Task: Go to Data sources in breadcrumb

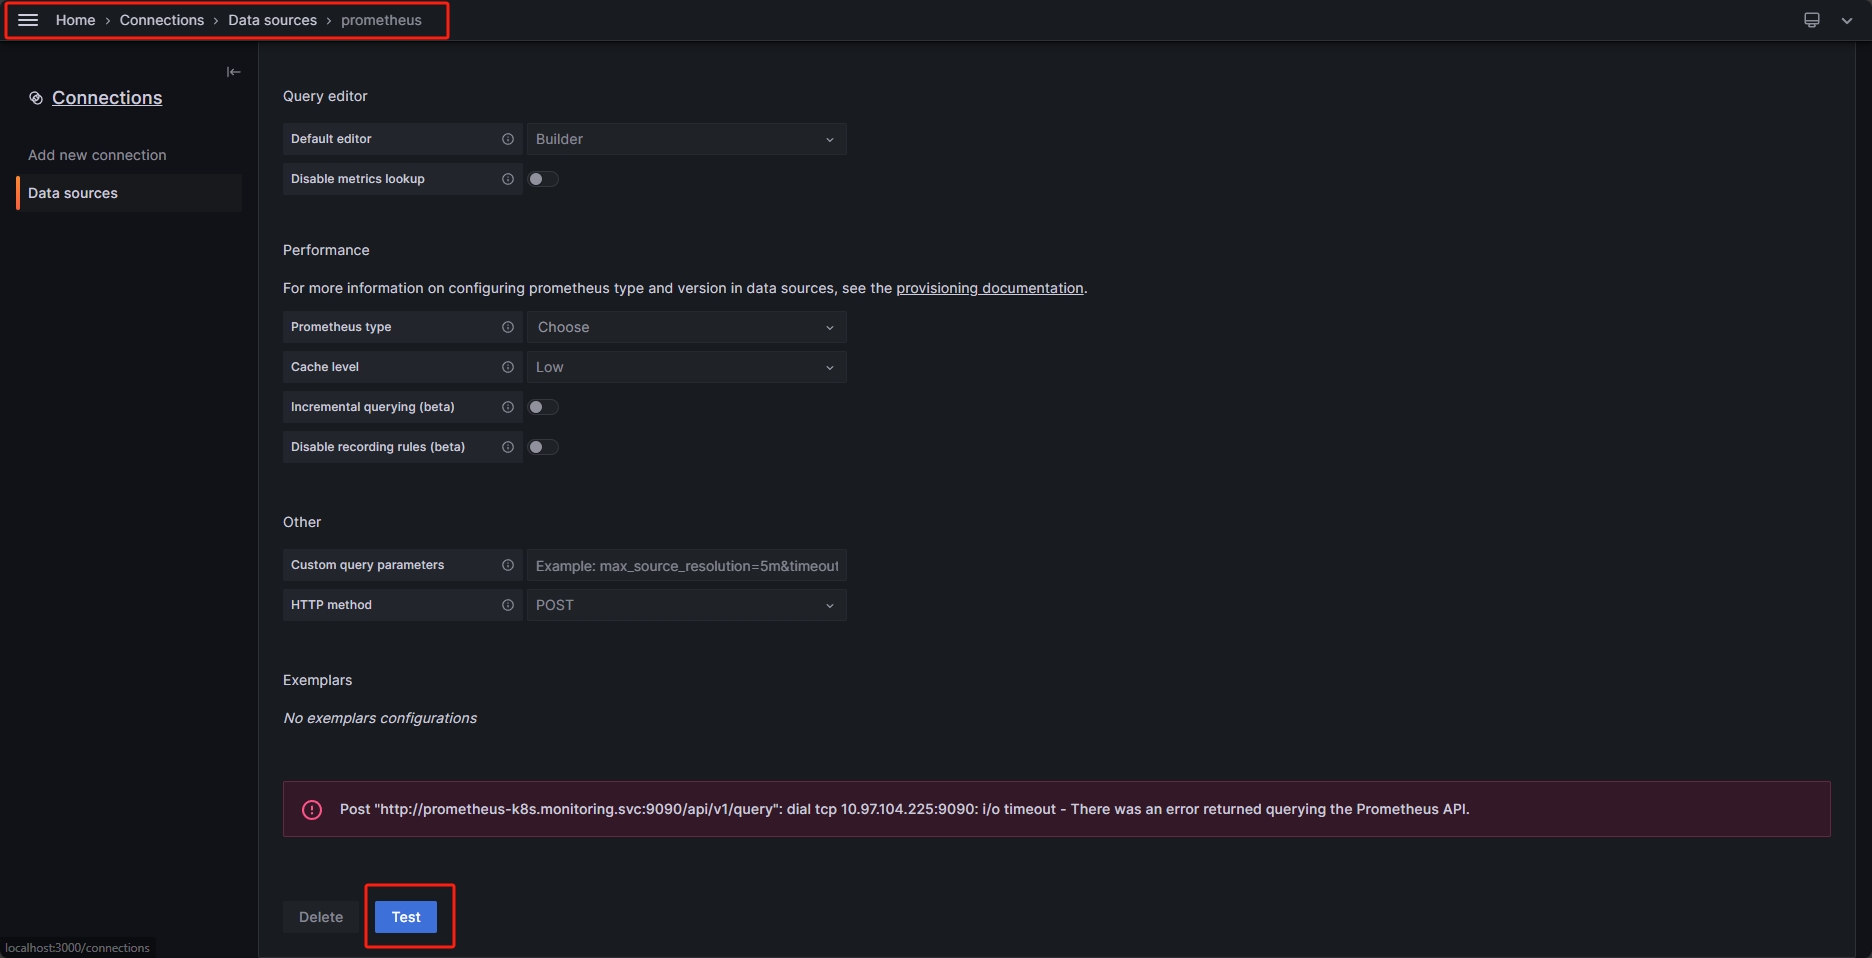Action: click(x=272, y=20)
